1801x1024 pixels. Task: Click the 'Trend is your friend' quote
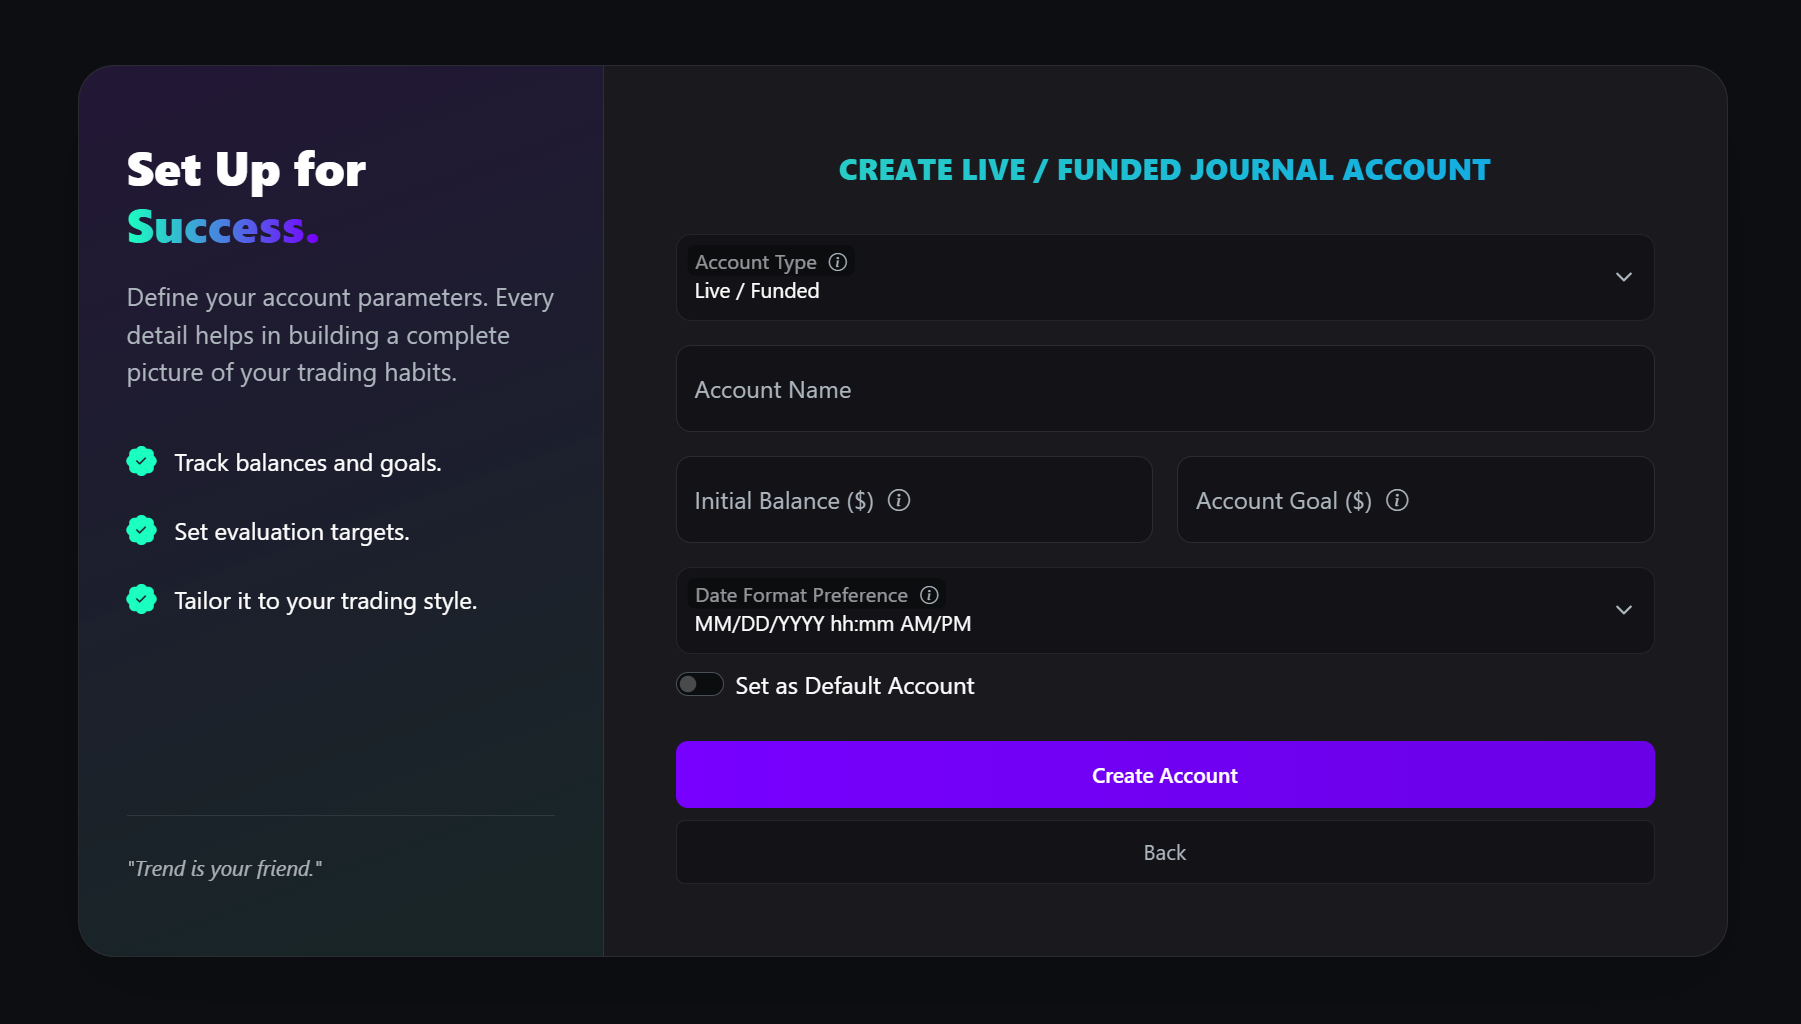[x=224, y=868]
